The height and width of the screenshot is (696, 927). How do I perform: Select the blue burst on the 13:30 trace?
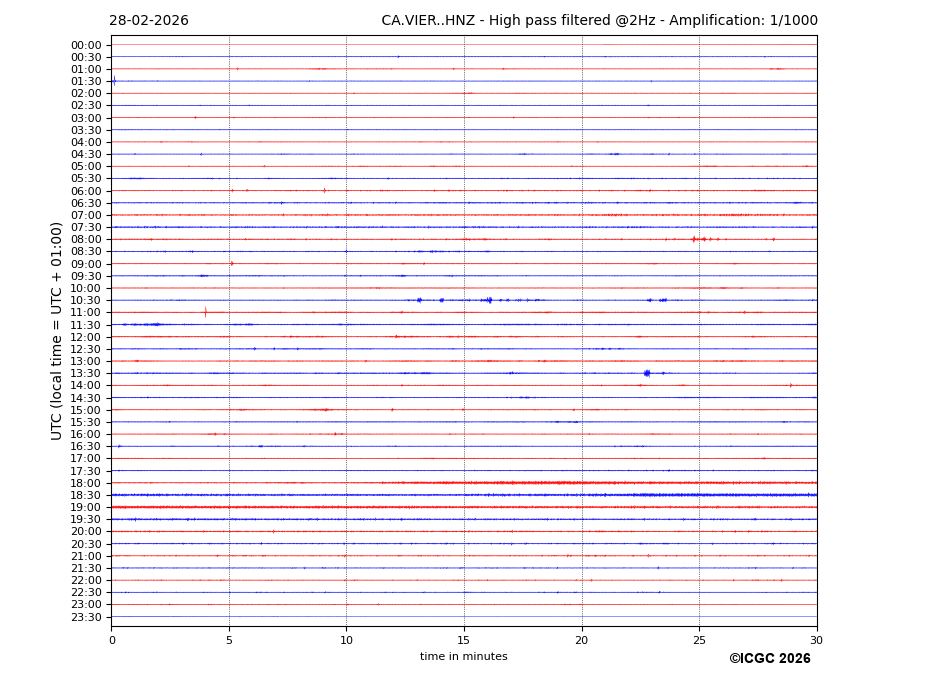tap(647, 373)
